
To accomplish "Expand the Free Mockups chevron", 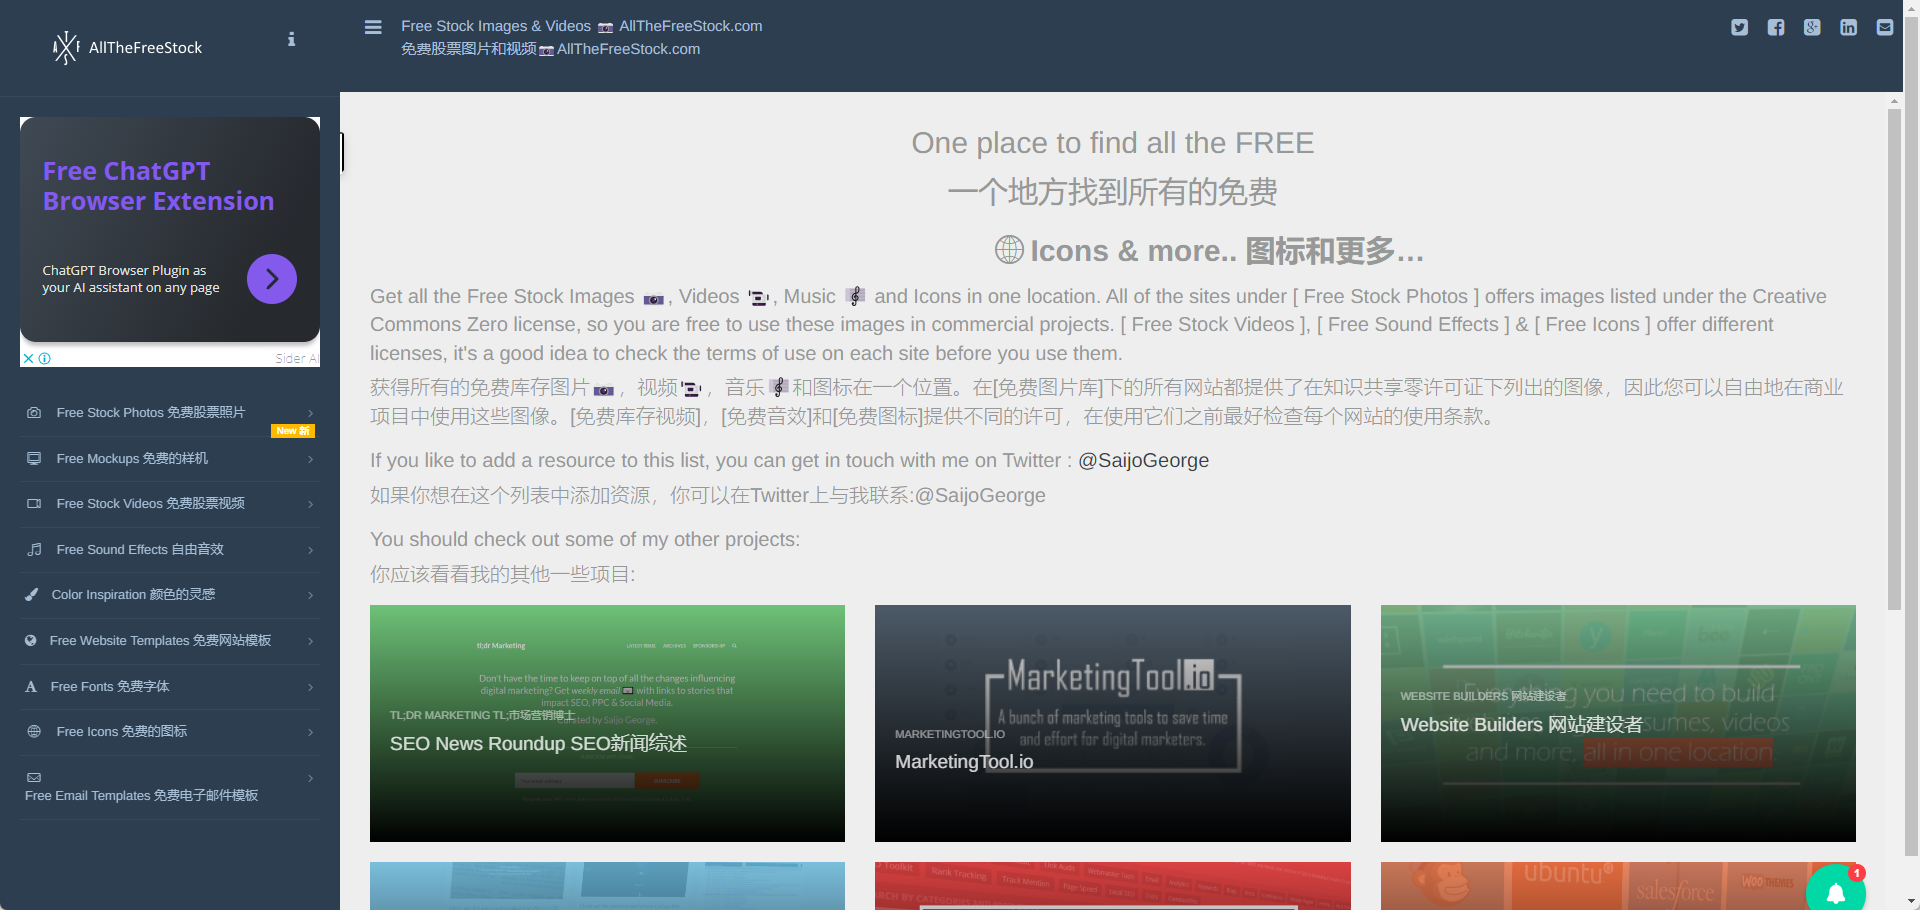I will (311, 459).
